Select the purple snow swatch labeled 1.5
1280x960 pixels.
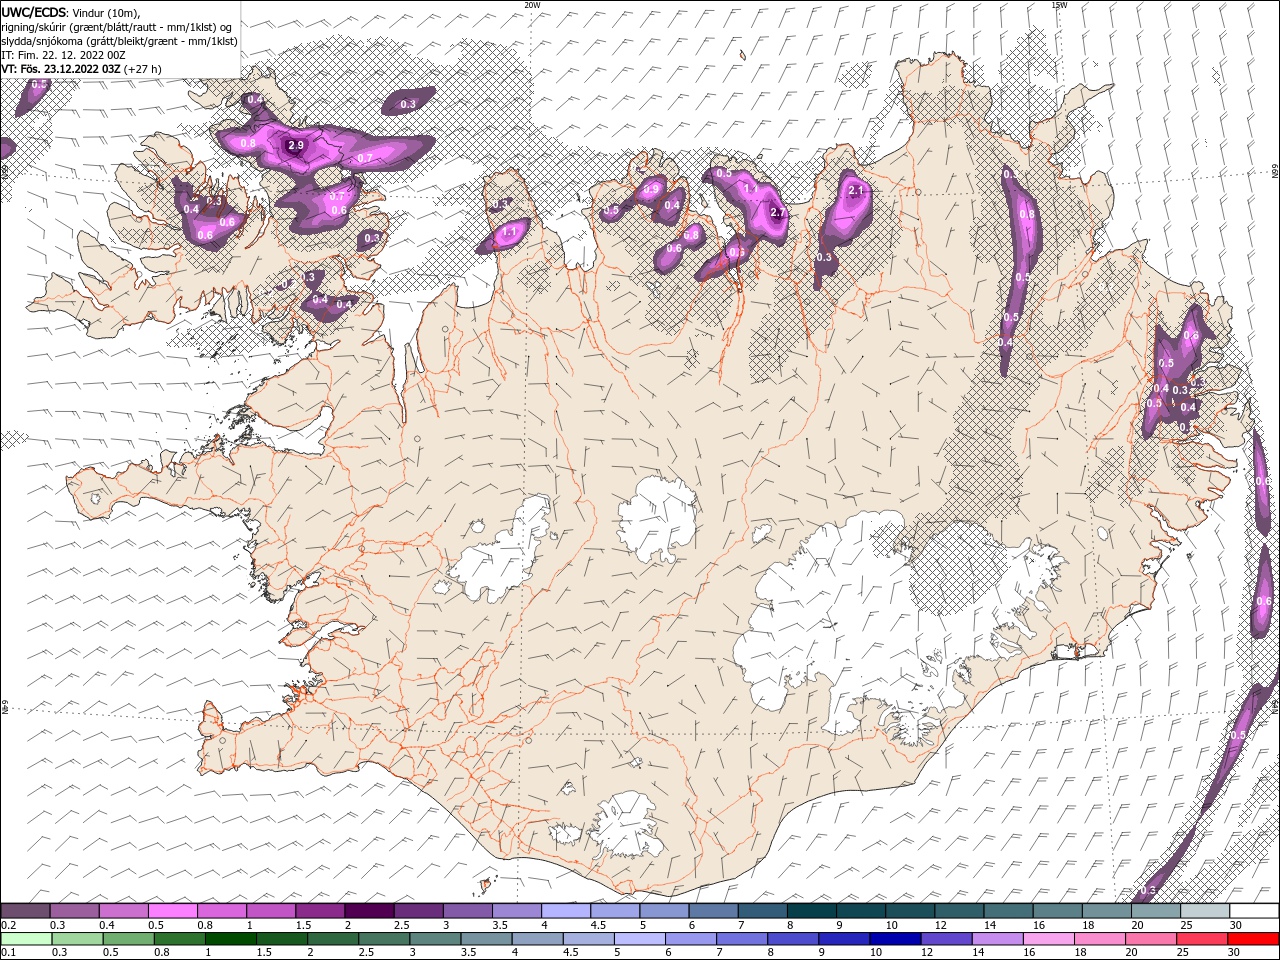point(321,911)
